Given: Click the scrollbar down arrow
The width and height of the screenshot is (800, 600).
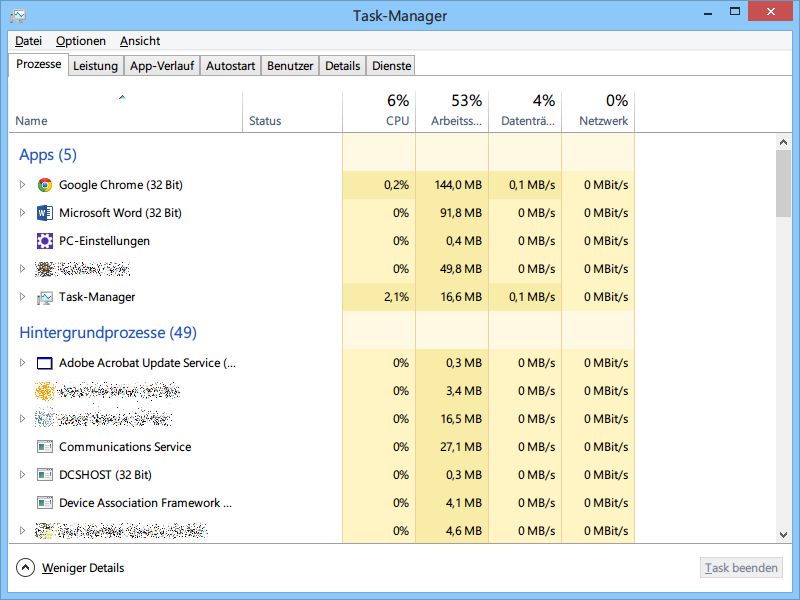Looking at the screenshot, I should (784, 535).
